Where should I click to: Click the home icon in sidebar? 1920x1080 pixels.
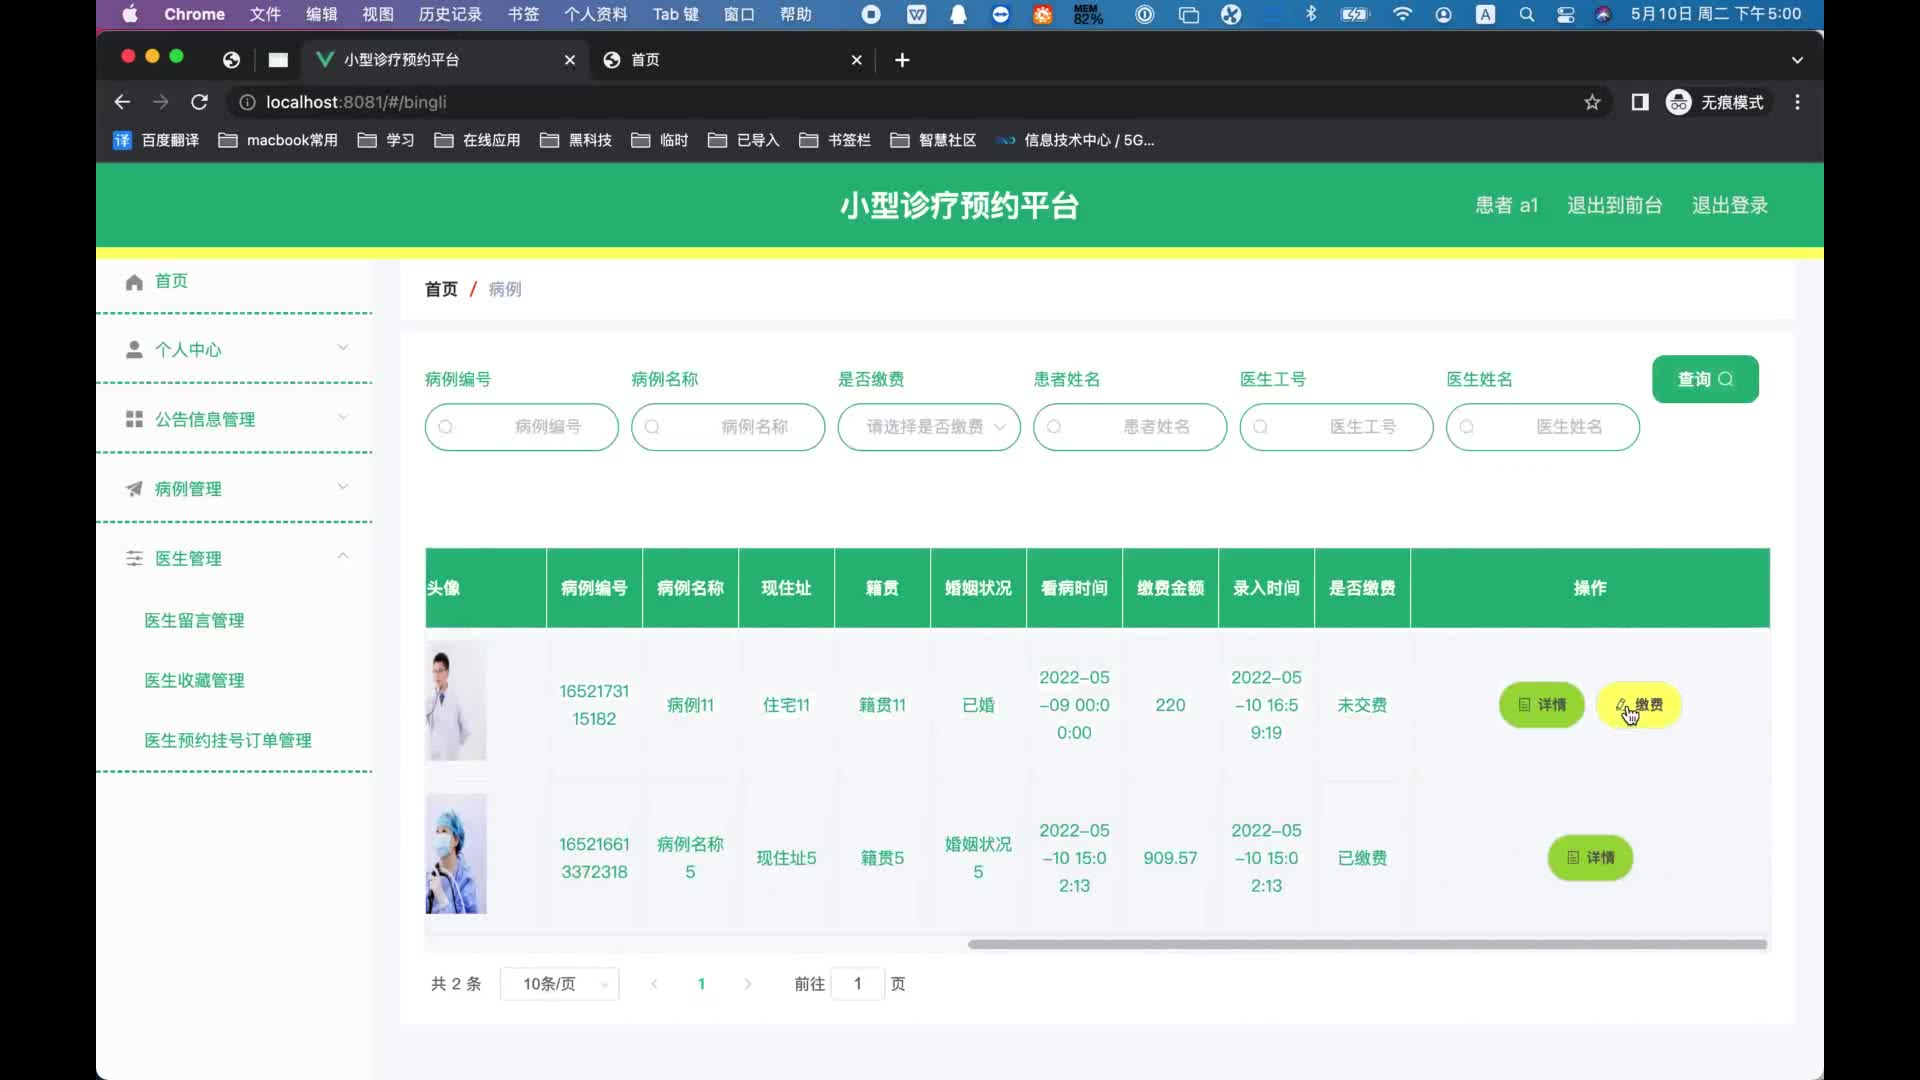(x=134, y=282)
